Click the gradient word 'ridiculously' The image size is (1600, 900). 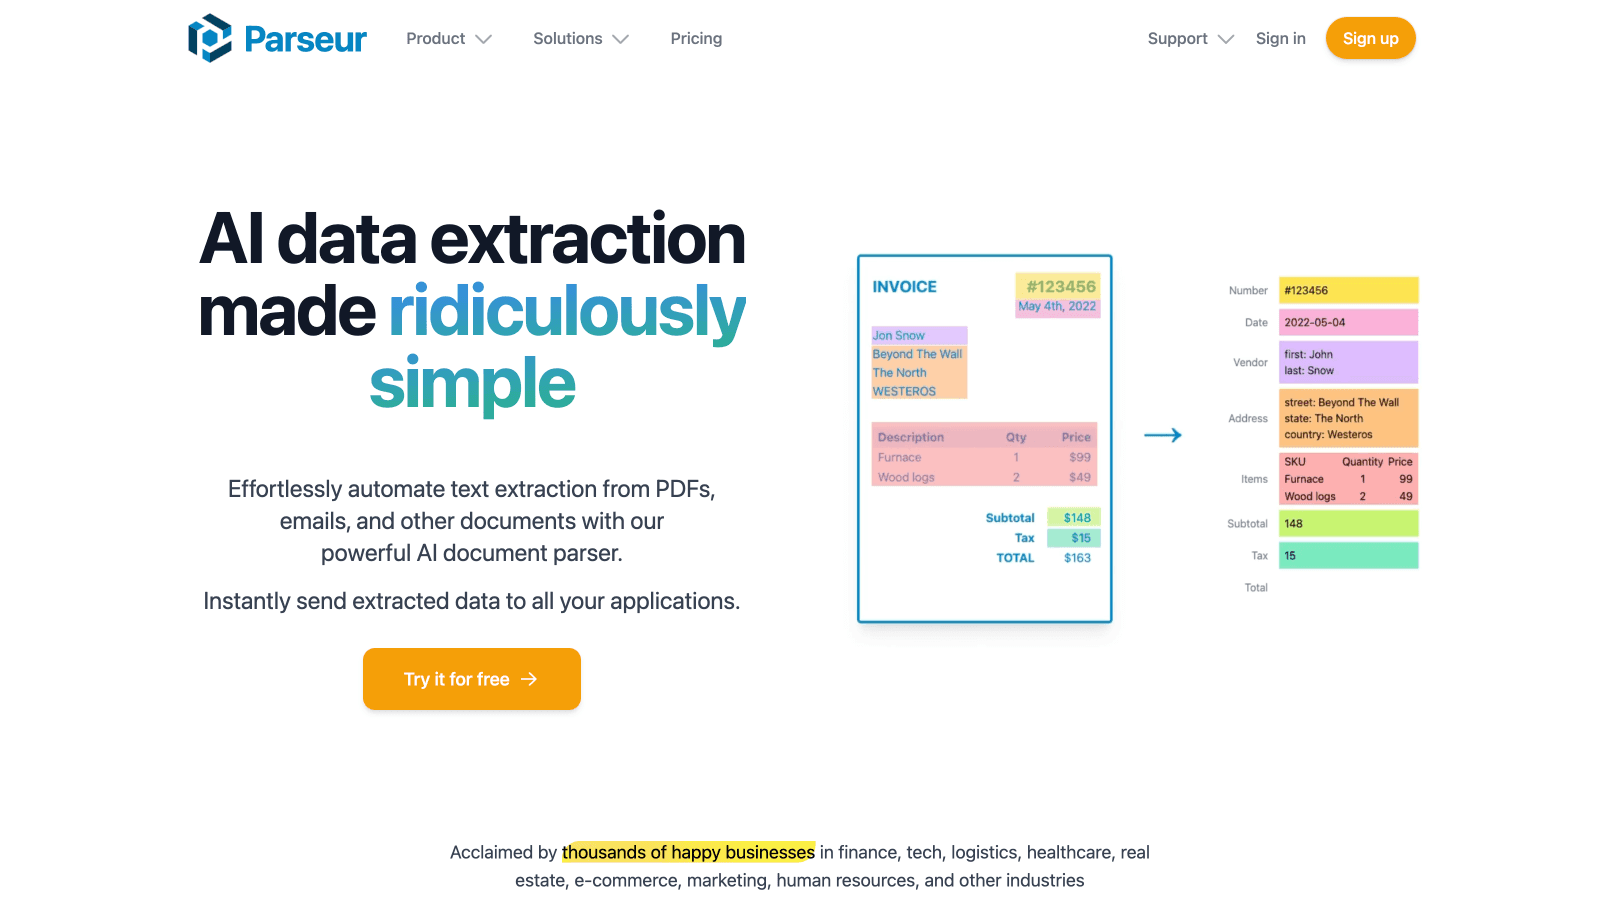click(567, 312)
